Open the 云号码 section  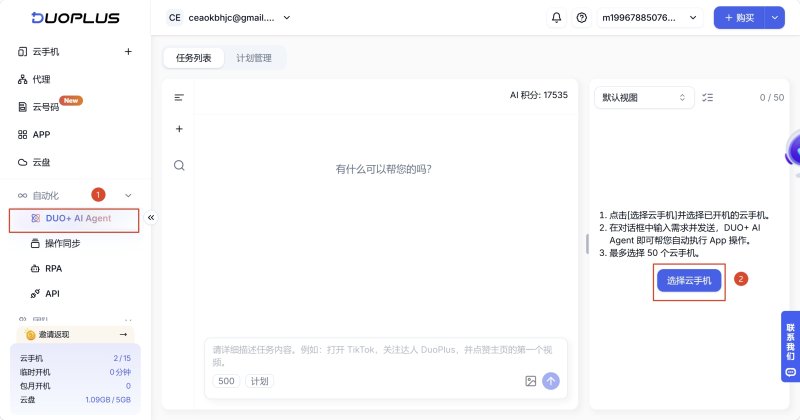pos(46,107)
